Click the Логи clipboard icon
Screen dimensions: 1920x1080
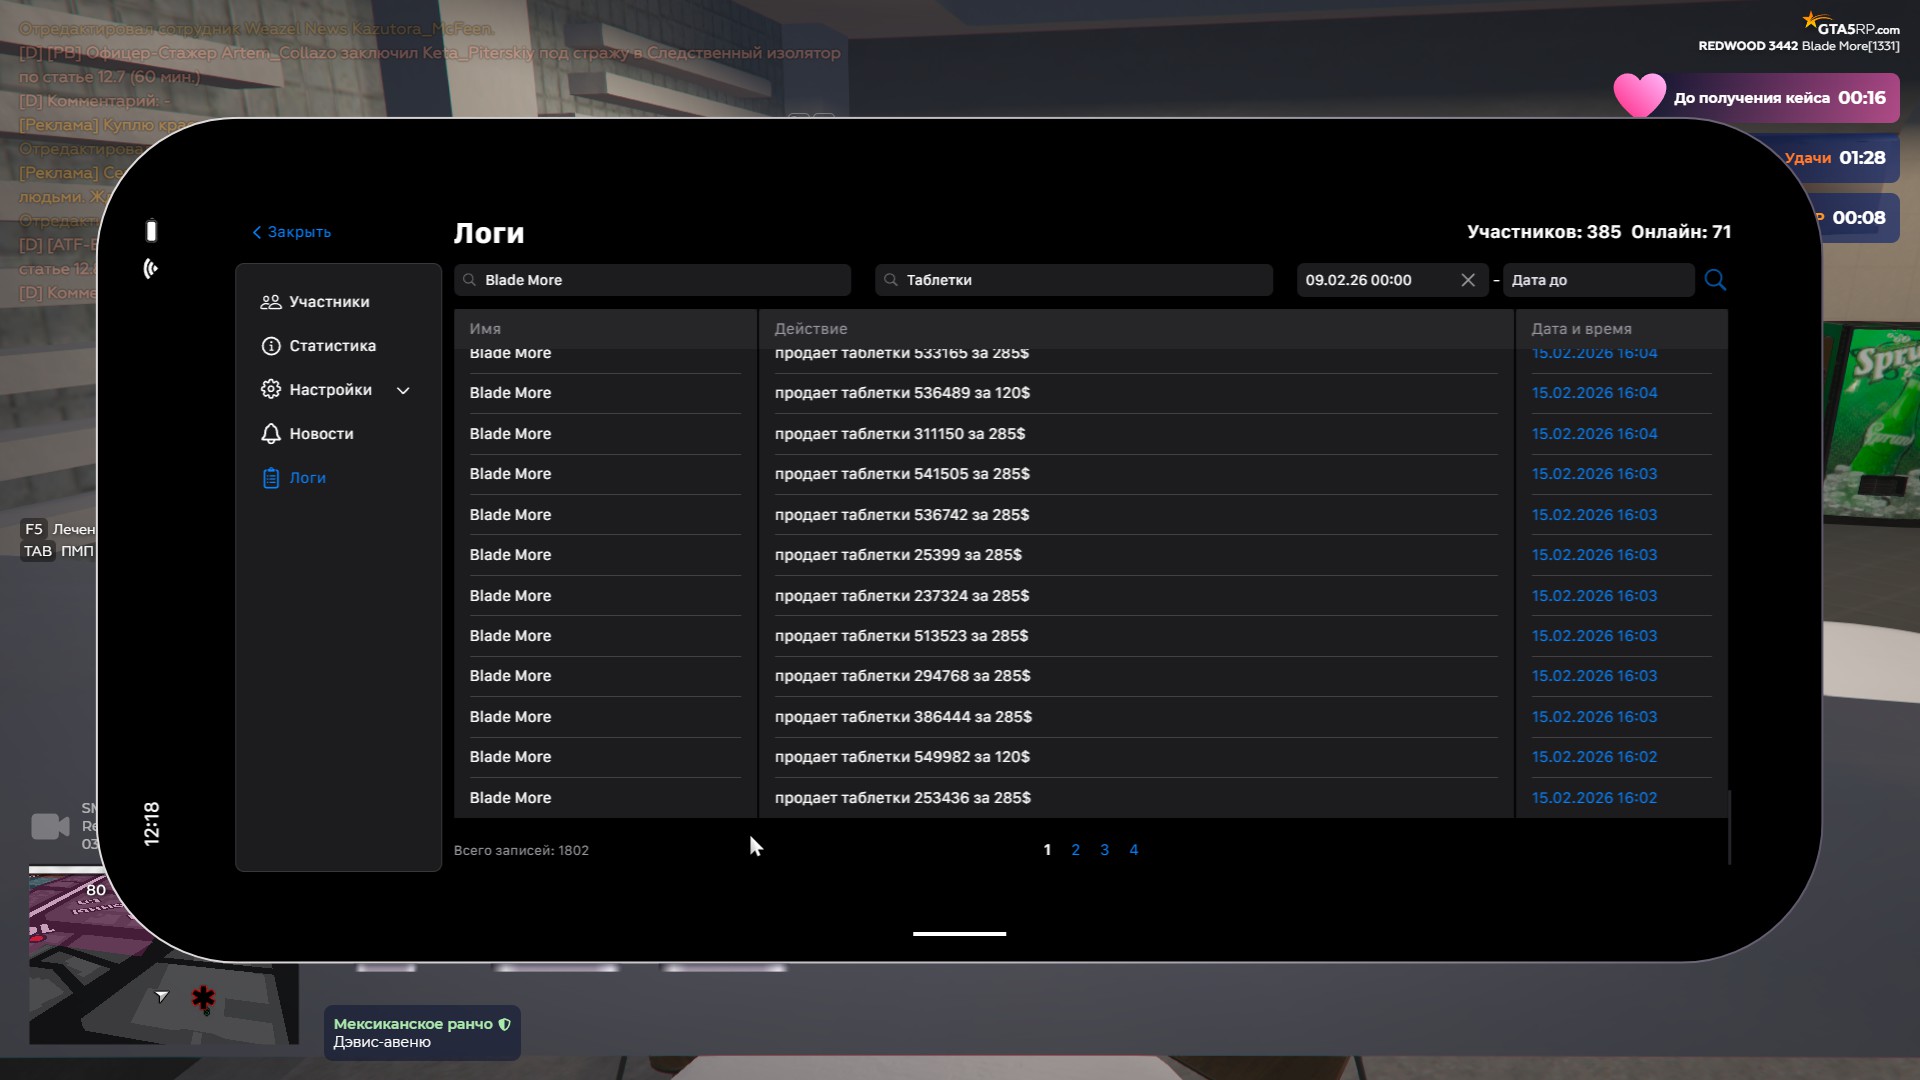[270, 478]
